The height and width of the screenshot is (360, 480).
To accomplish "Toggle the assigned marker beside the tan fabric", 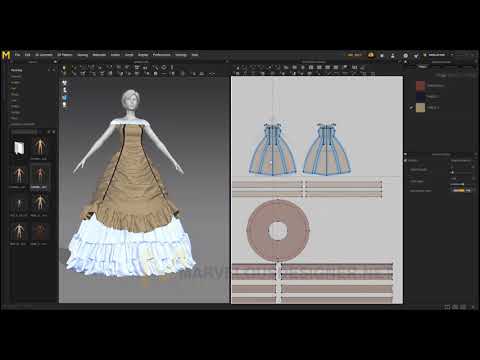I will (411, 108).
